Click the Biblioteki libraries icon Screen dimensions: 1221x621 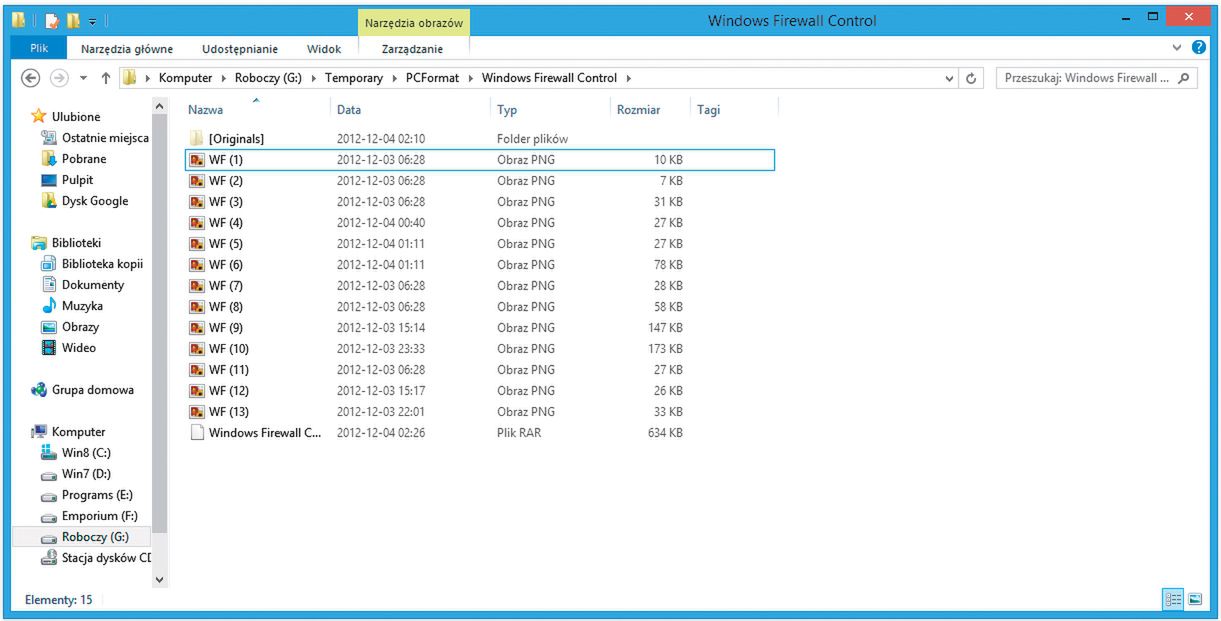point(39,243)
